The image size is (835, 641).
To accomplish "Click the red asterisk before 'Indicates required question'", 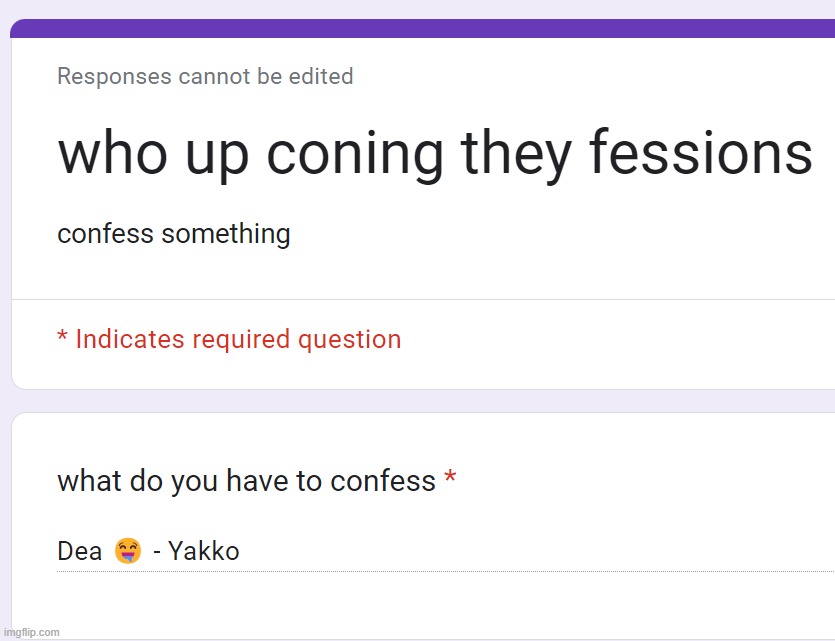I will pos(62,336).
